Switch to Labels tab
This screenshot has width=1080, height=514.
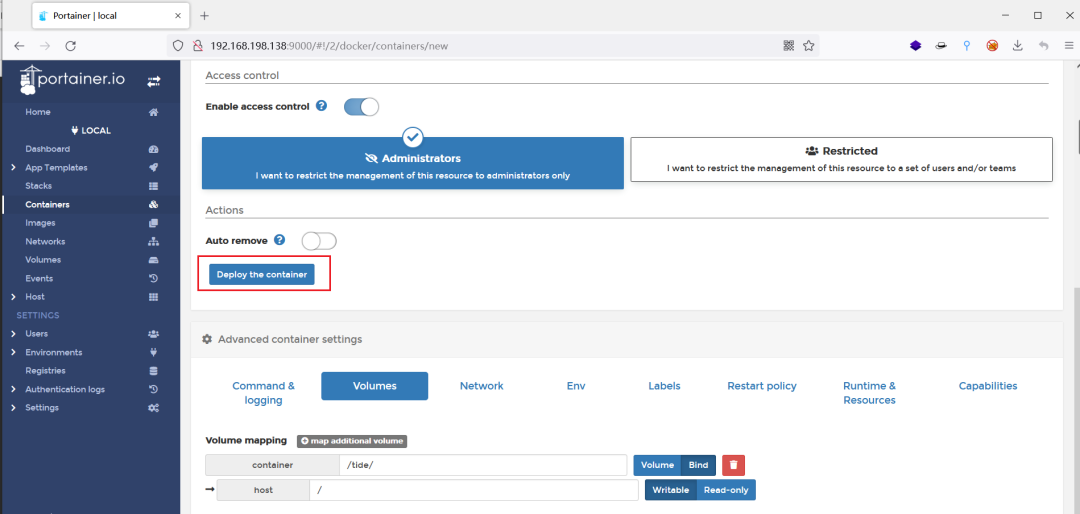664,386
